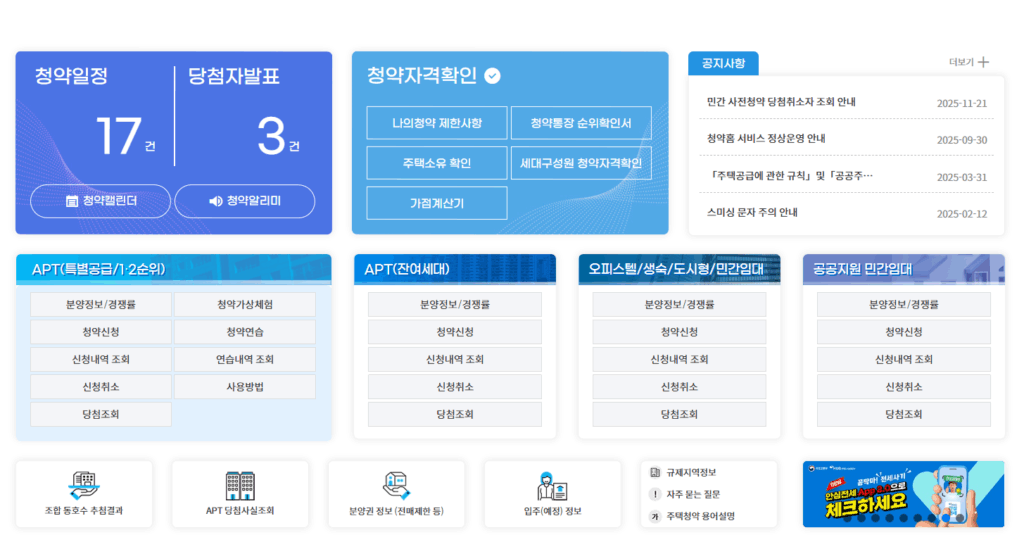1024x554 pixels.
Task: Open 분양정보/경쟁률 under 공공지원 민간임대
Action: tap(904, 304)
